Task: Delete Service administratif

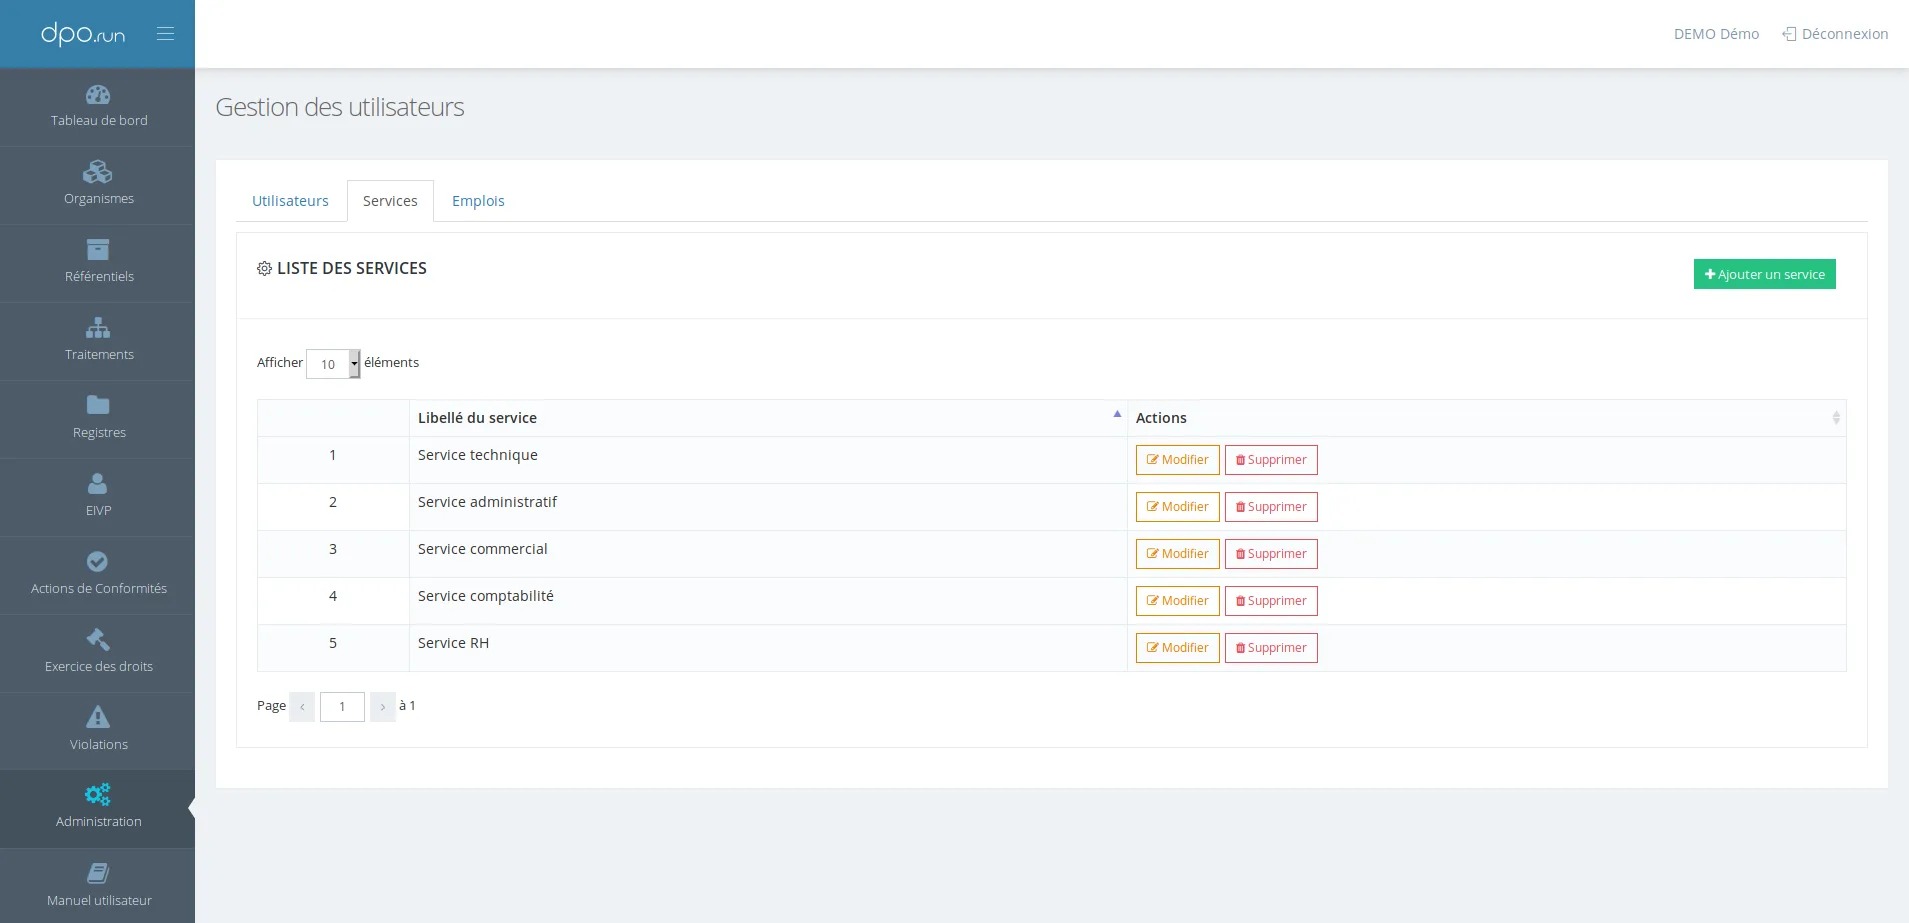Action: tap(1271, 507)
